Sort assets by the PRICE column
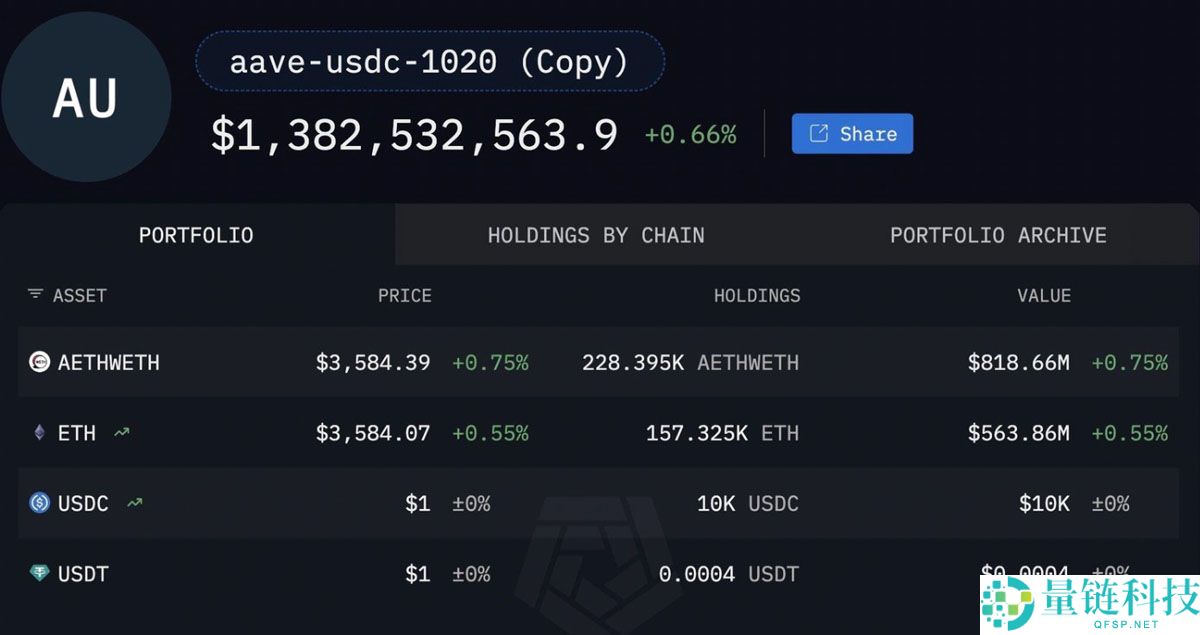The image size is (1200, 635). tap(404, 295)
